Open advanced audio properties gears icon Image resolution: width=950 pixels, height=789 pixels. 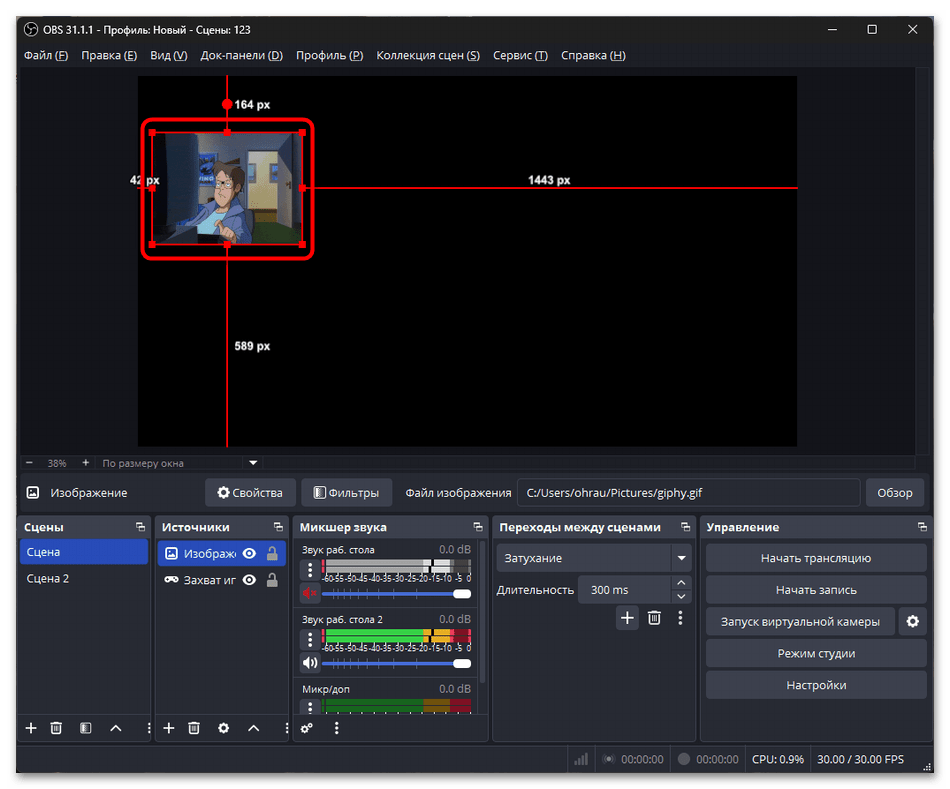pos(307,728)
